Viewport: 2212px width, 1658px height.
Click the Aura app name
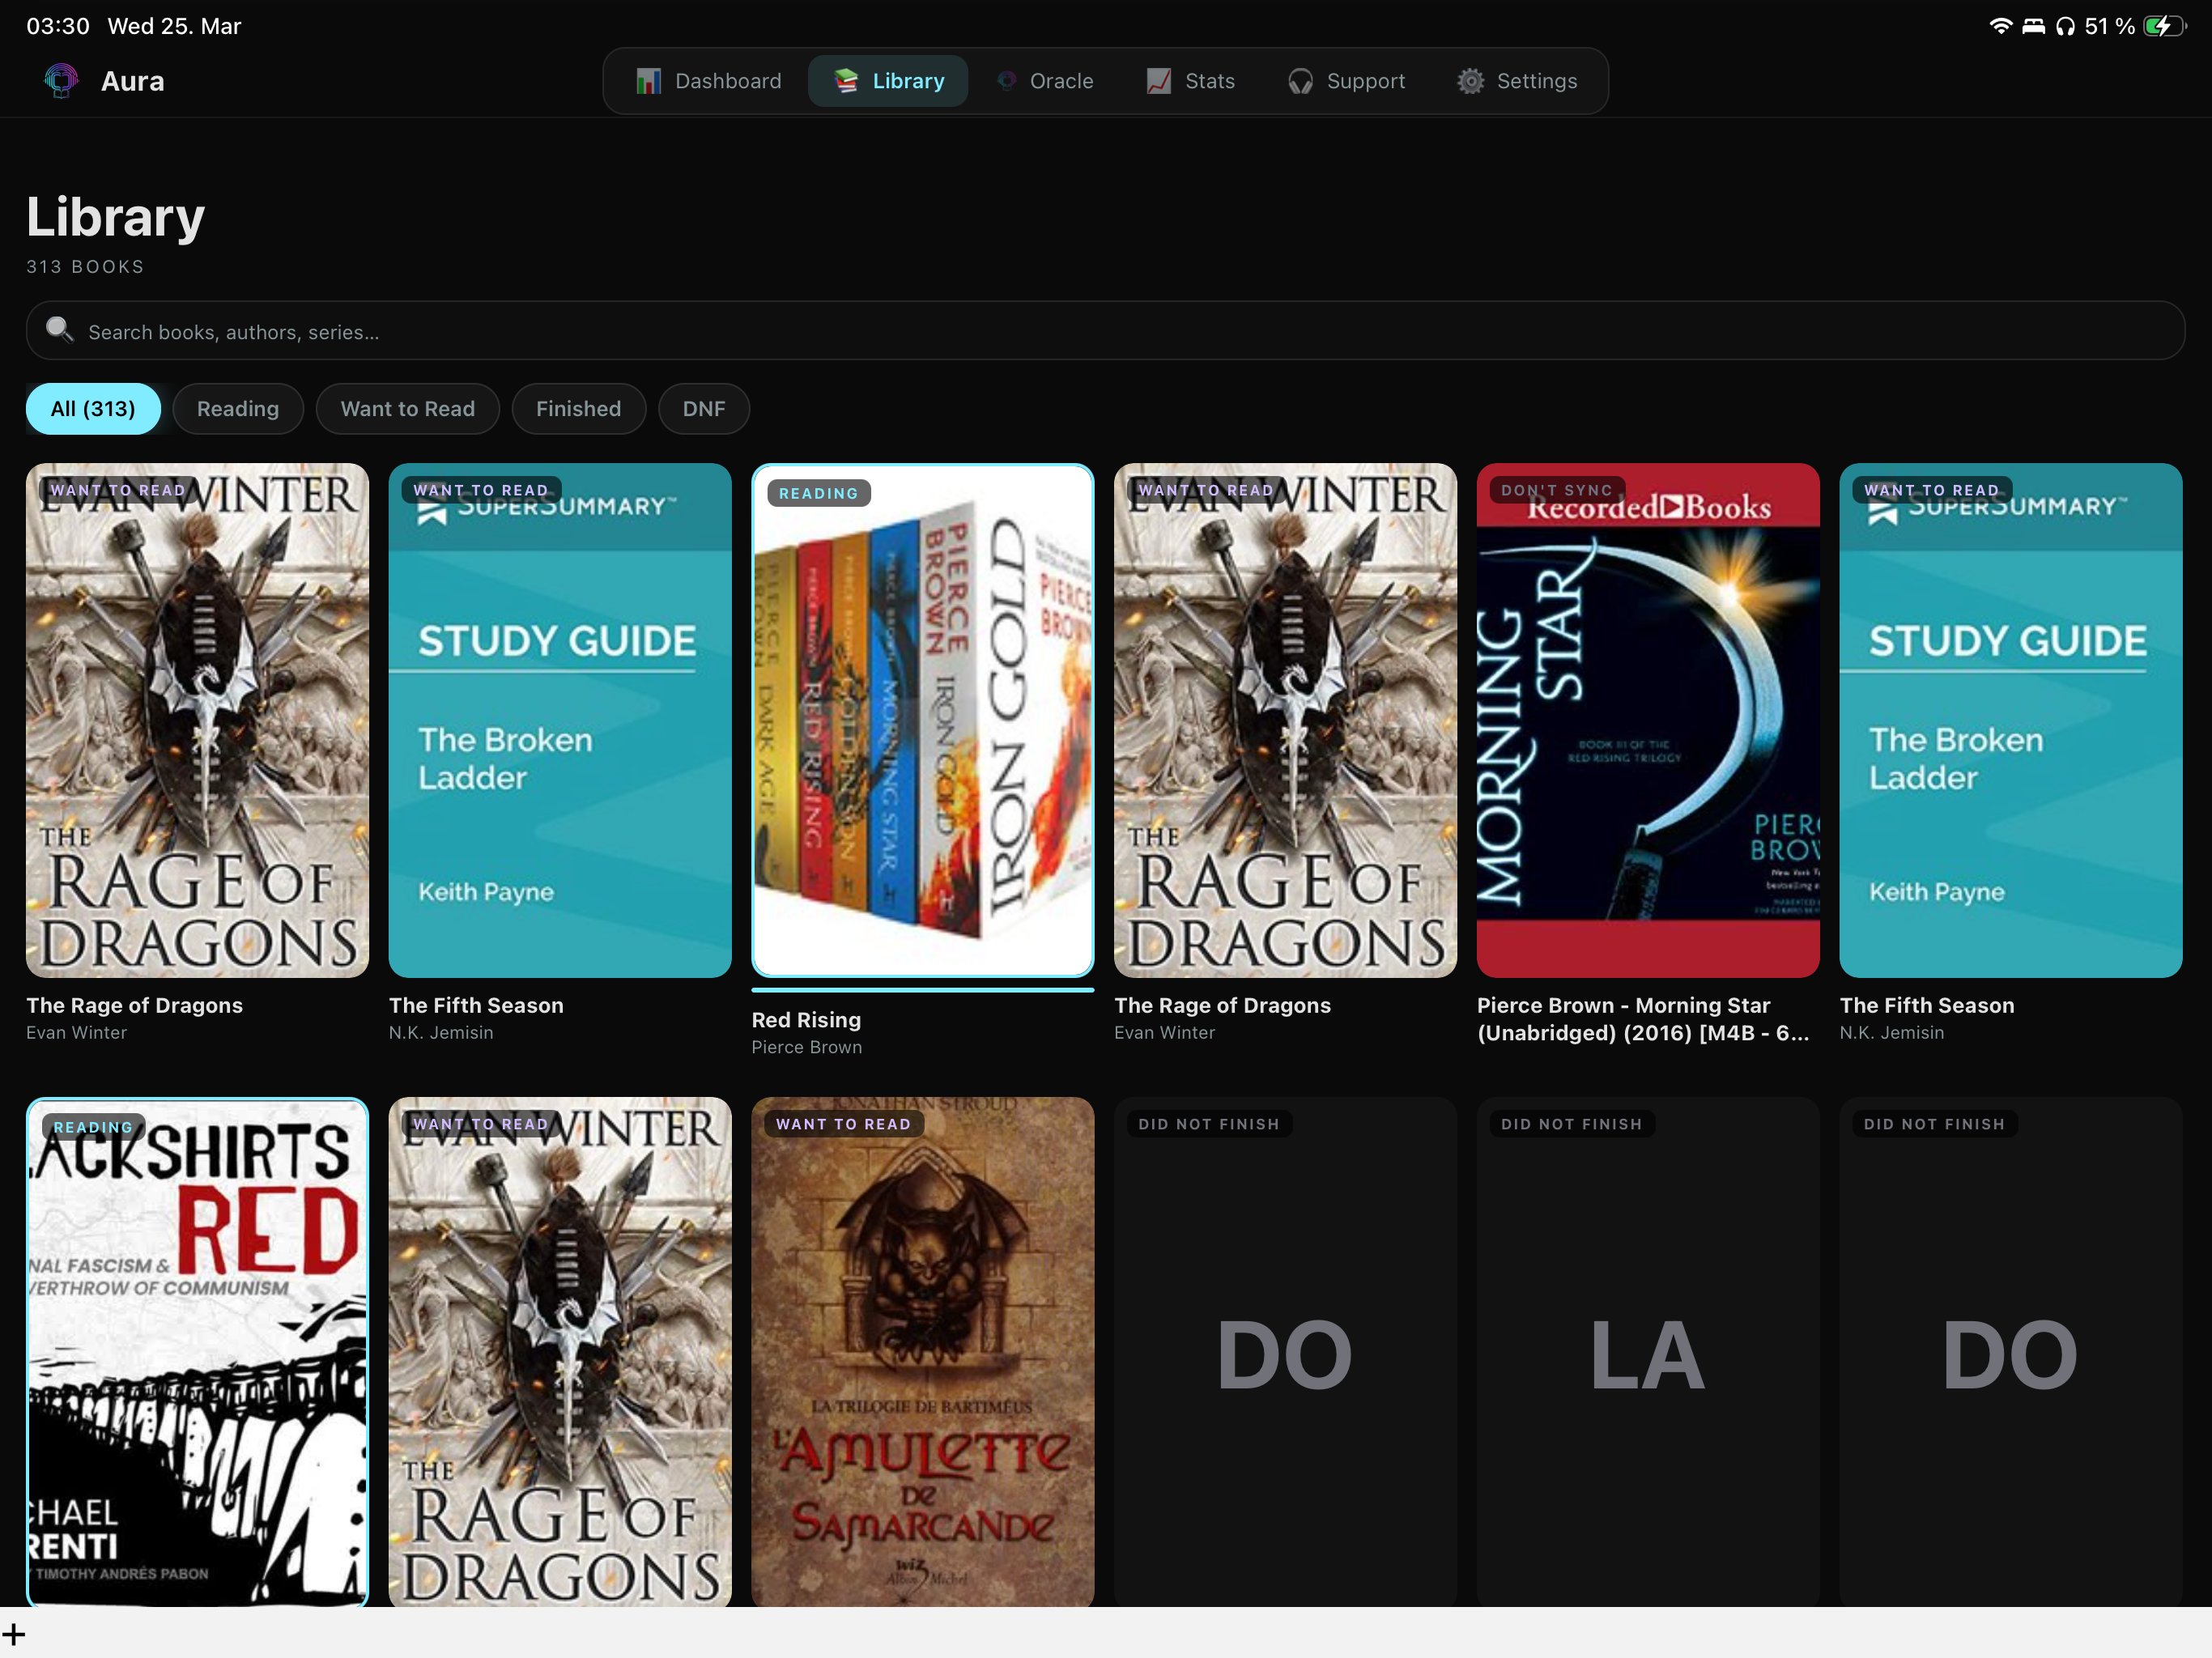point(133,81)
